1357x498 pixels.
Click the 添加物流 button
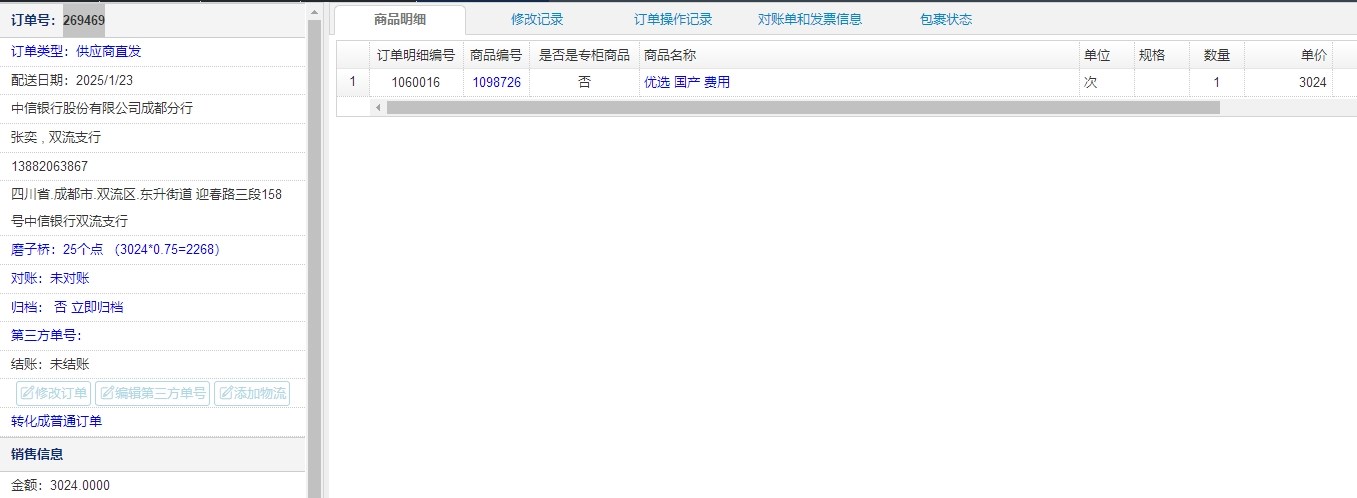(x=252, y=393)
